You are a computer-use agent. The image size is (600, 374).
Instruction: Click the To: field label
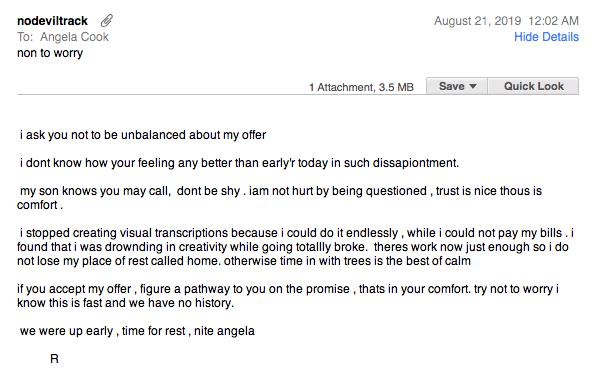pyautogui.click(x=25, y=37)
